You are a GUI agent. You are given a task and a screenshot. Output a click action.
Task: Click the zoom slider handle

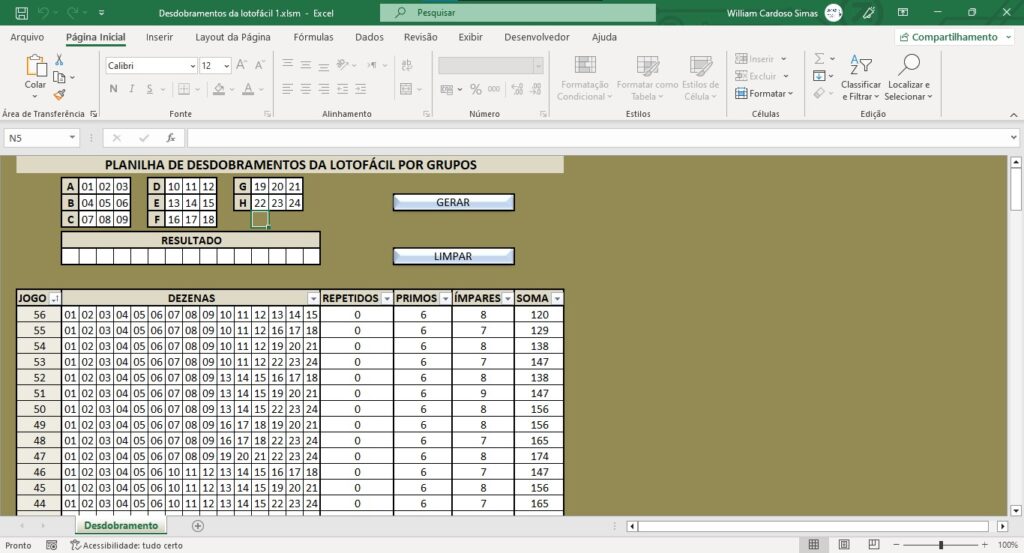click(x=940, y=545)
